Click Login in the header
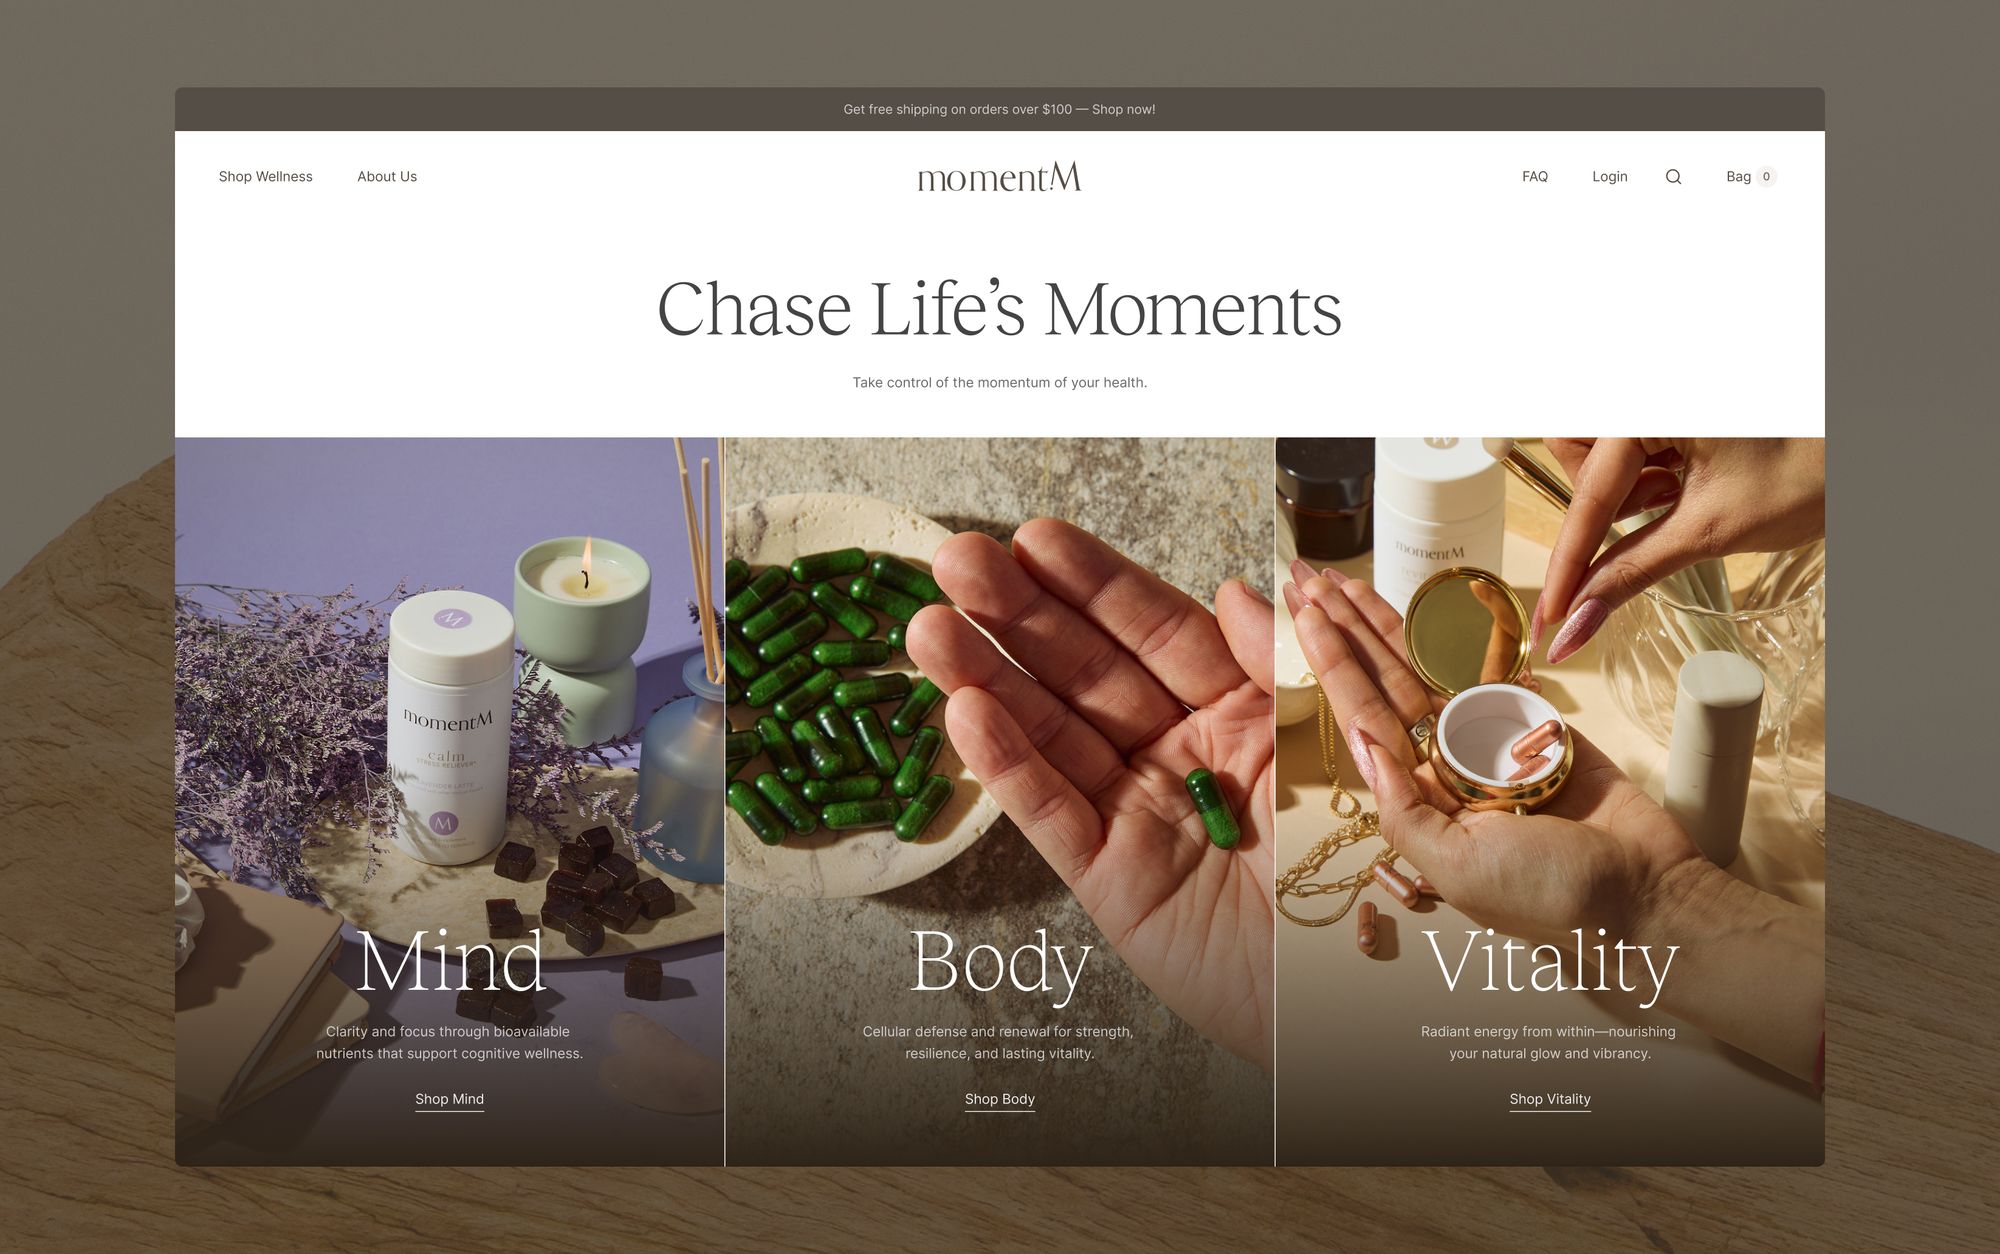 1610,177
